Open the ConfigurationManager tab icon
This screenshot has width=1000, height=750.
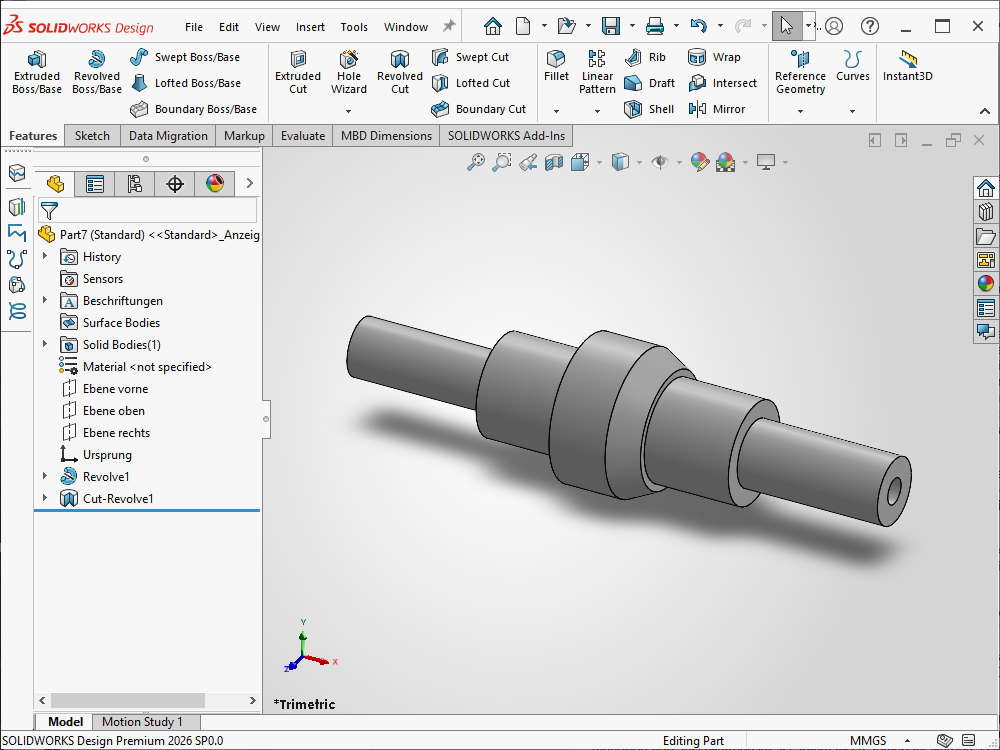tap(135, 183)
